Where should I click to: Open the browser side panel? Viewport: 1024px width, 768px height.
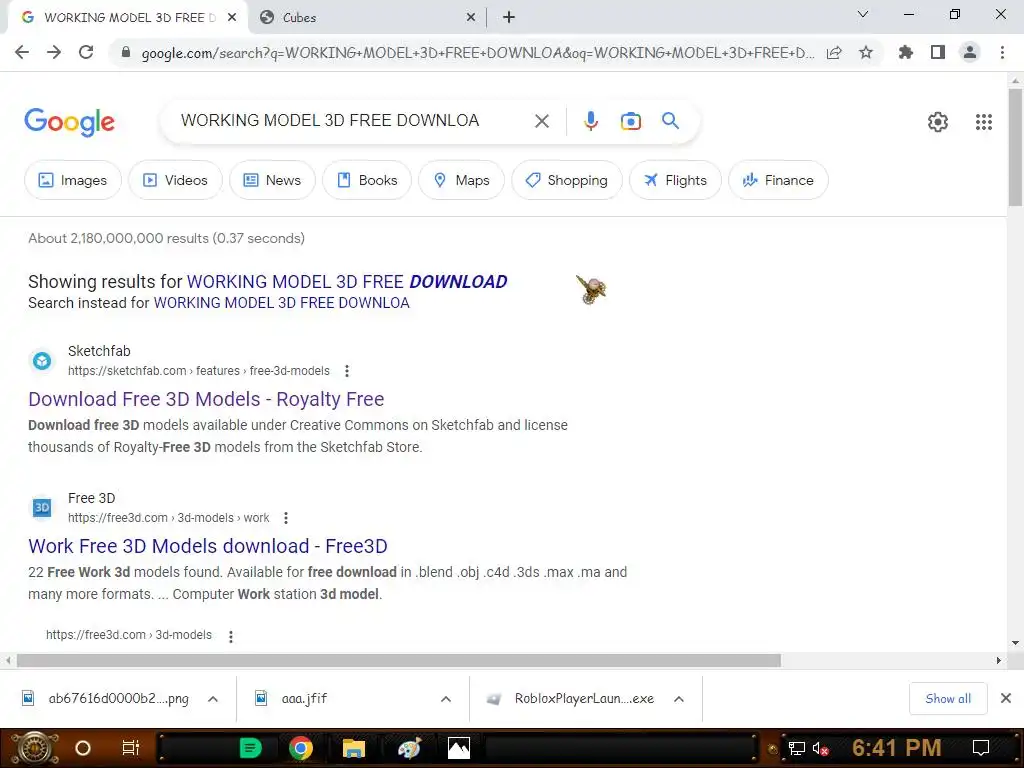click(938, 52)
